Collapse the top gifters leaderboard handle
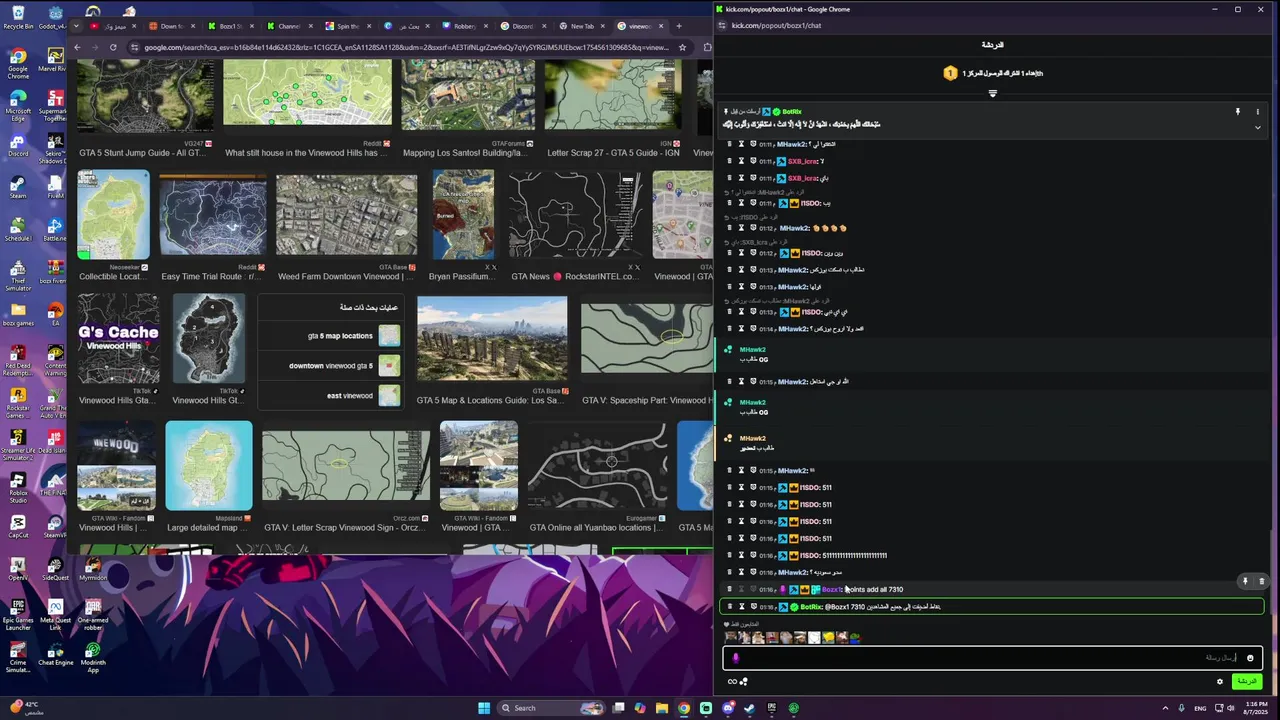The height and width of the screenshot is (720, 1280). tap(992, 94)
